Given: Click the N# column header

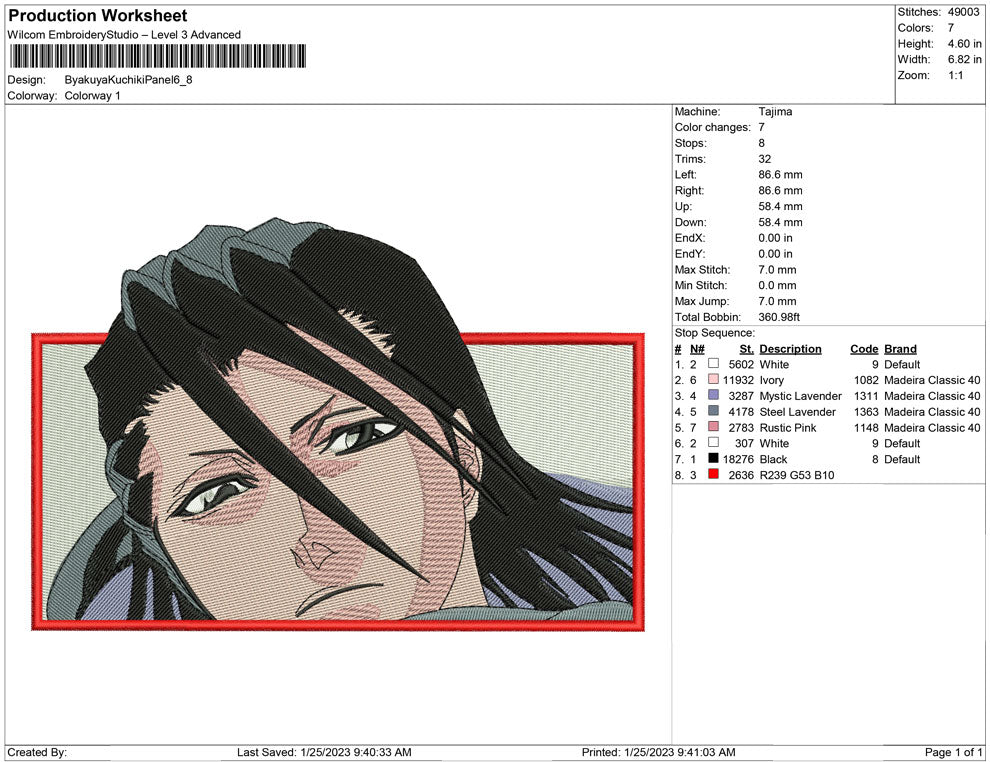Looking at the screenshot, I should [x=697, y=348].
